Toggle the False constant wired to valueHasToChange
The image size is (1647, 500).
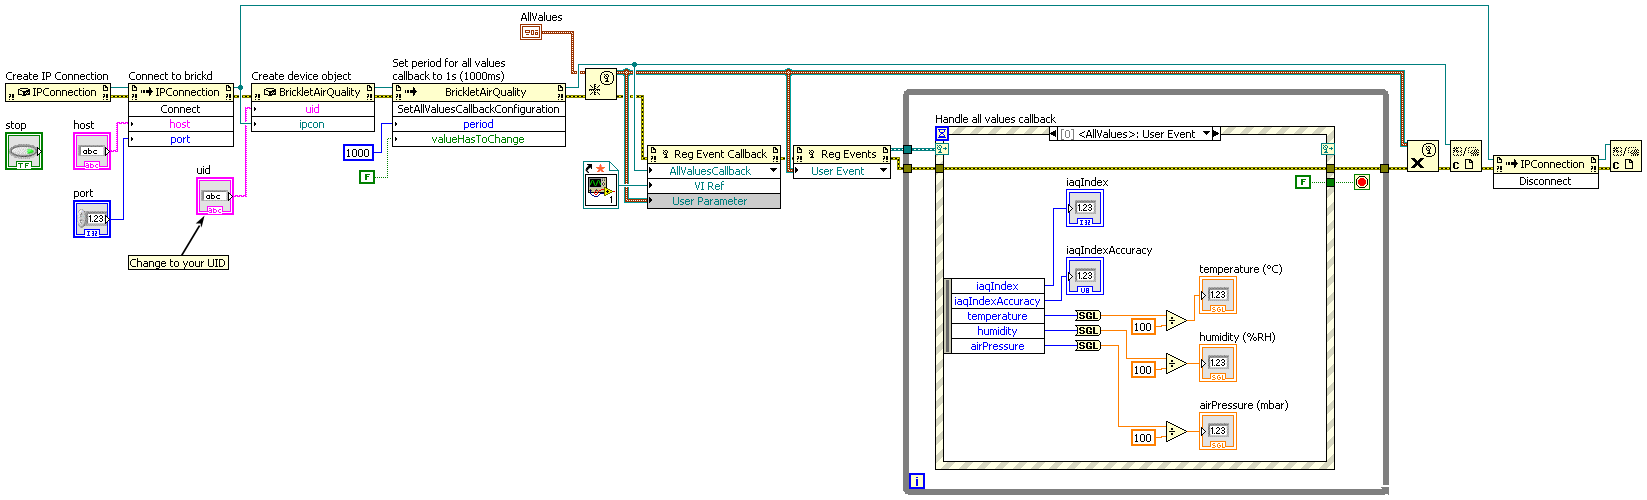[x=367, y=177]
